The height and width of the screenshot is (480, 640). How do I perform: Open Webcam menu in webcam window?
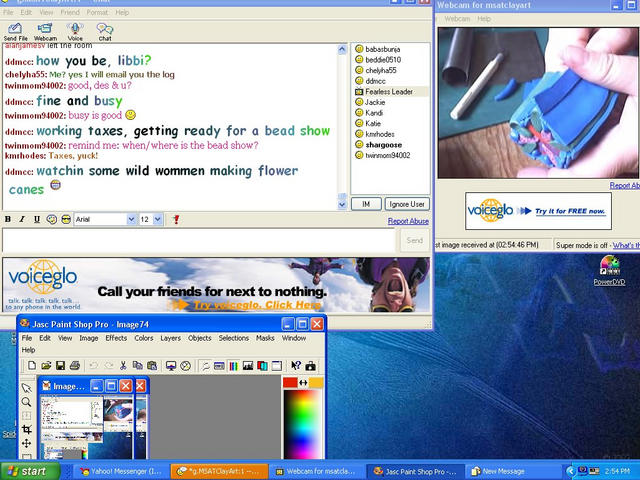pyautogui.click(x=457, y=19)
